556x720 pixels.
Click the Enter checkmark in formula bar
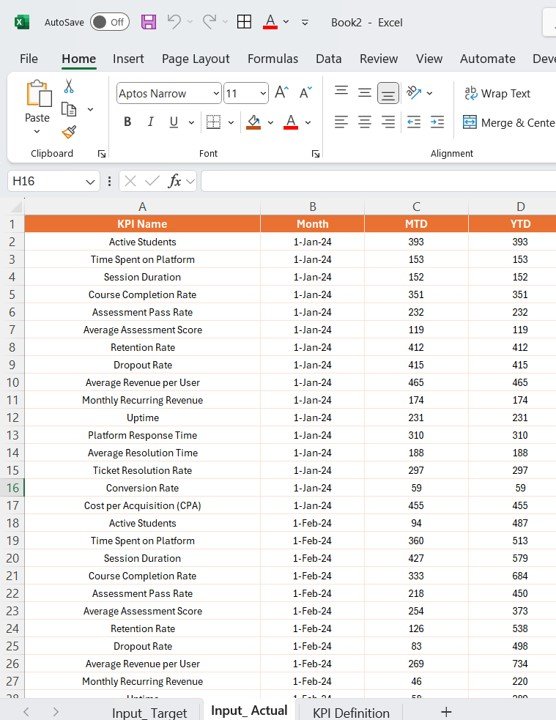pos(152,181)
